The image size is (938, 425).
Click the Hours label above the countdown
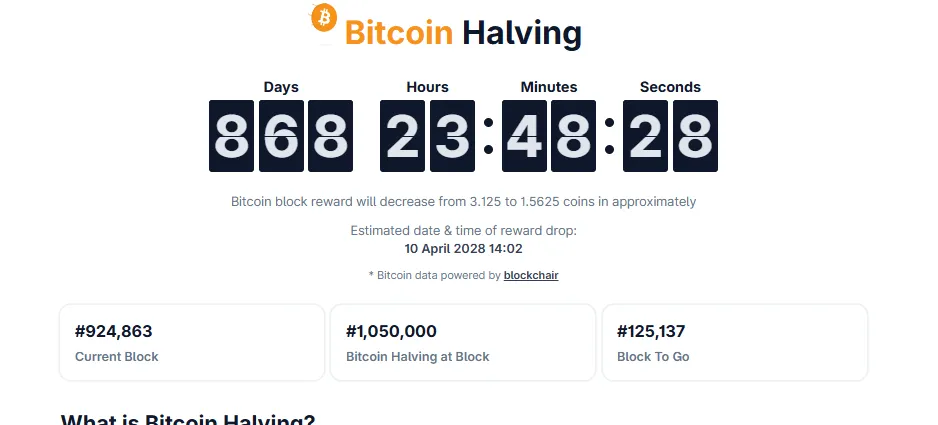[x=427, y=87]
